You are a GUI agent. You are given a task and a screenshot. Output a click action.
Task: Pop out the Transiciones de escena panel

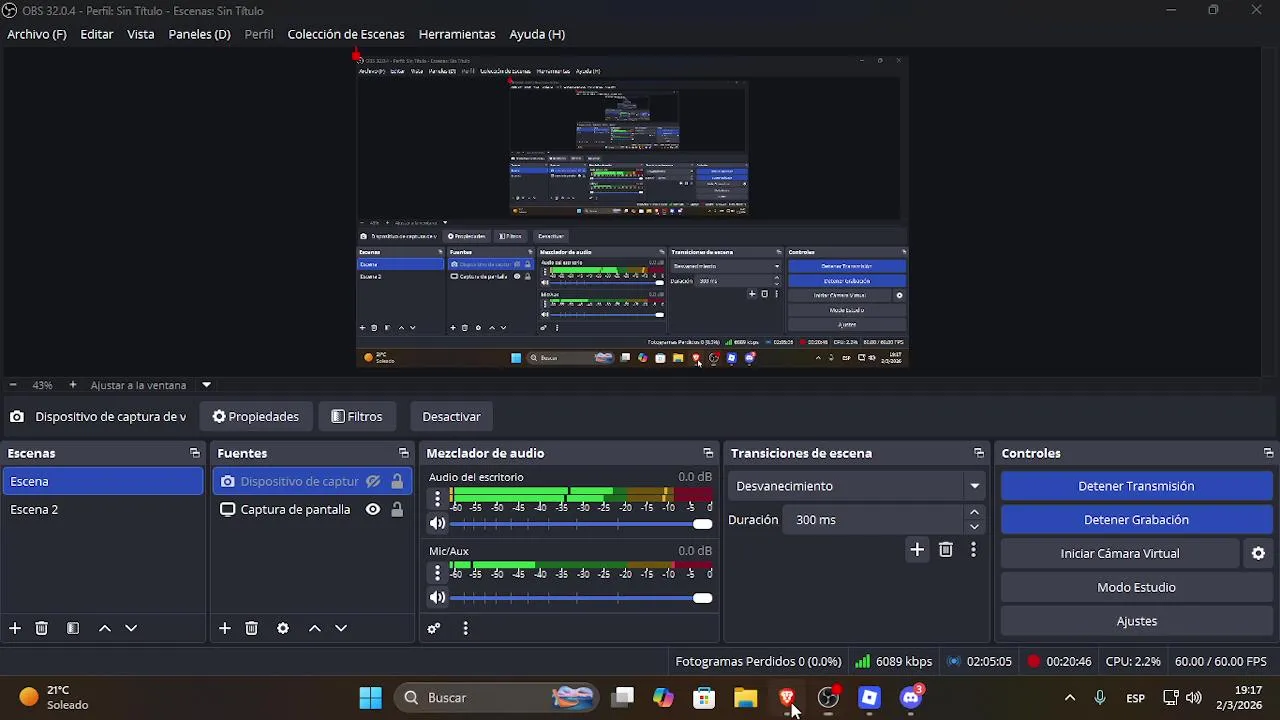(979, 453)
